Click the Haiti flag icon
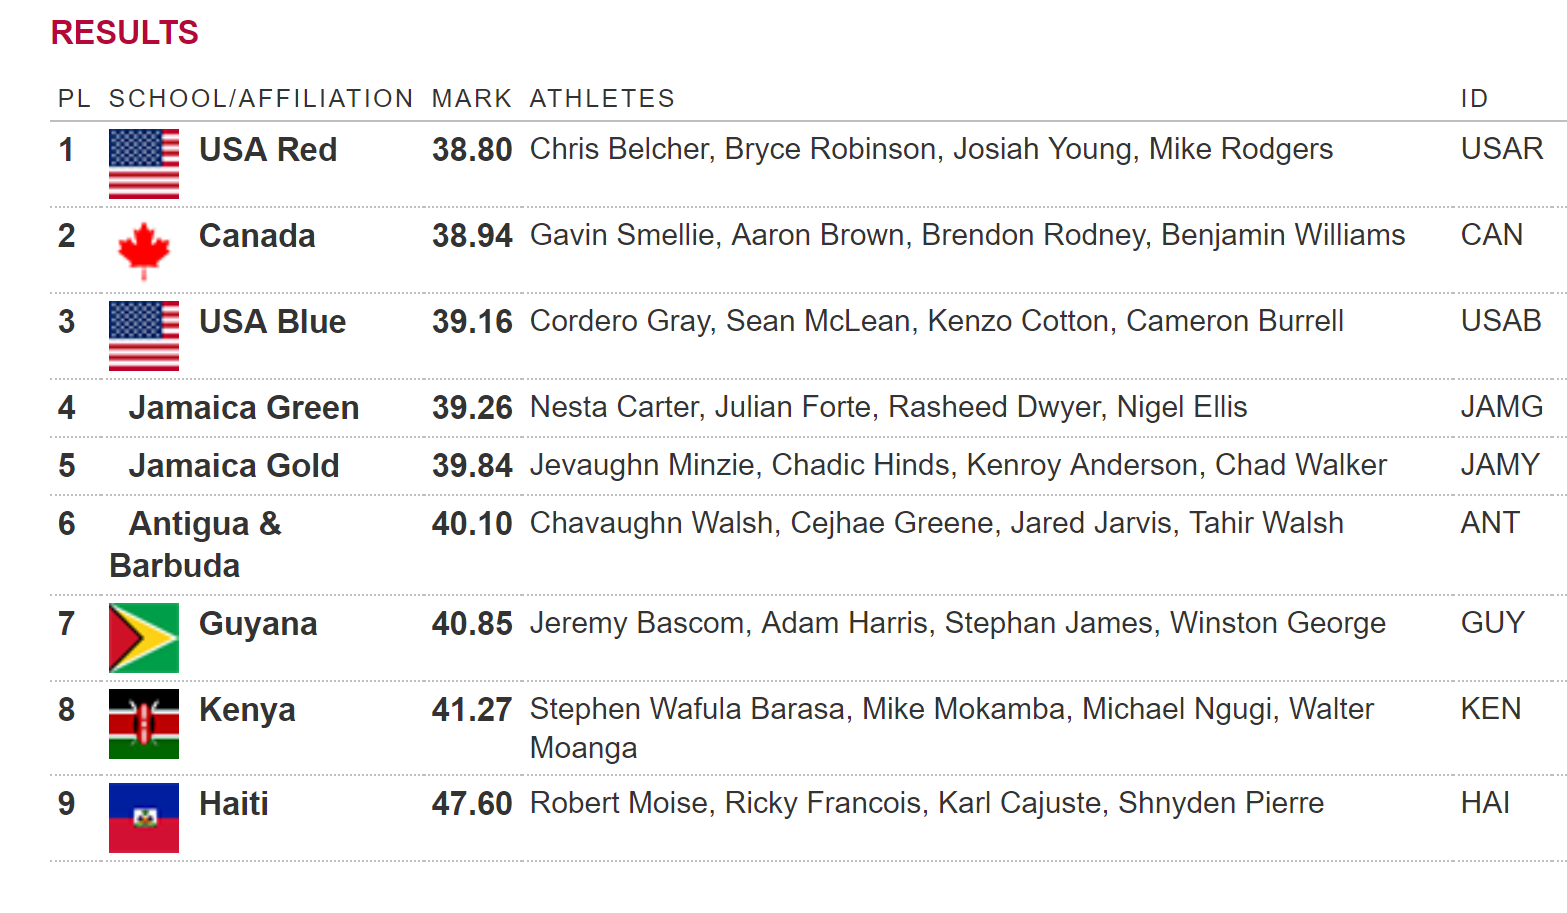 coord(144,818)
